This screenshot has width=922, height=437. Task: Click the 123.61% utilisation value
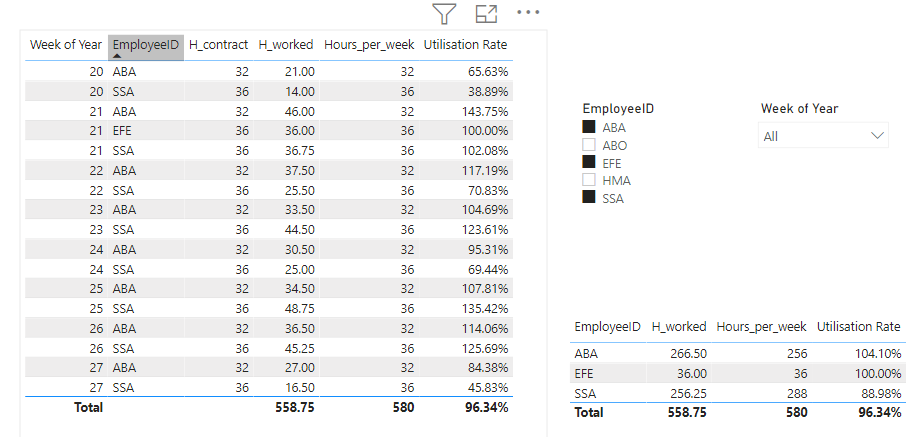tap(486, 229)
